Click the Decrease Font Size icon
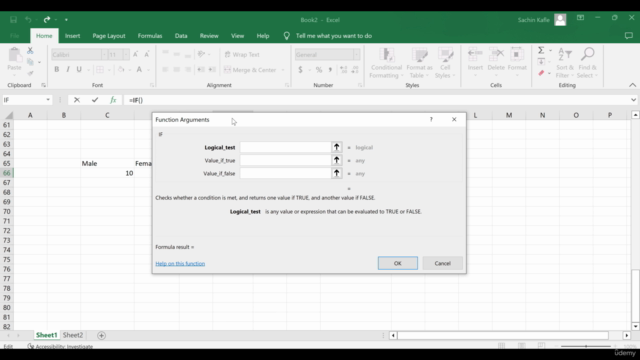Viewport: 640px width, 360px height. pyautogui.click(x=147, y=54)
